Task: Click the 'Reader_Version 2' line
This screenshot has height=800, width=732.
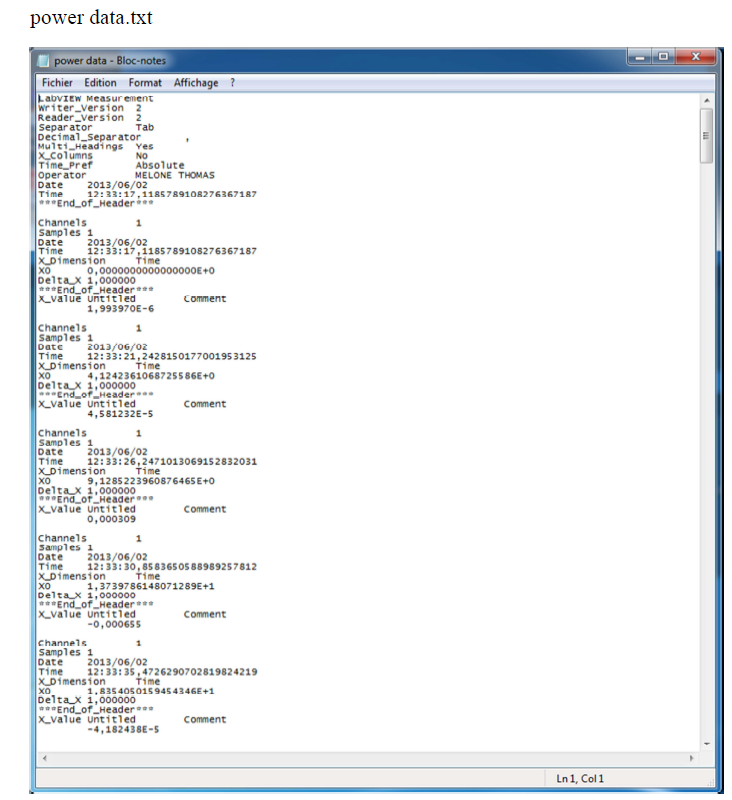Action: coord(90,118)
